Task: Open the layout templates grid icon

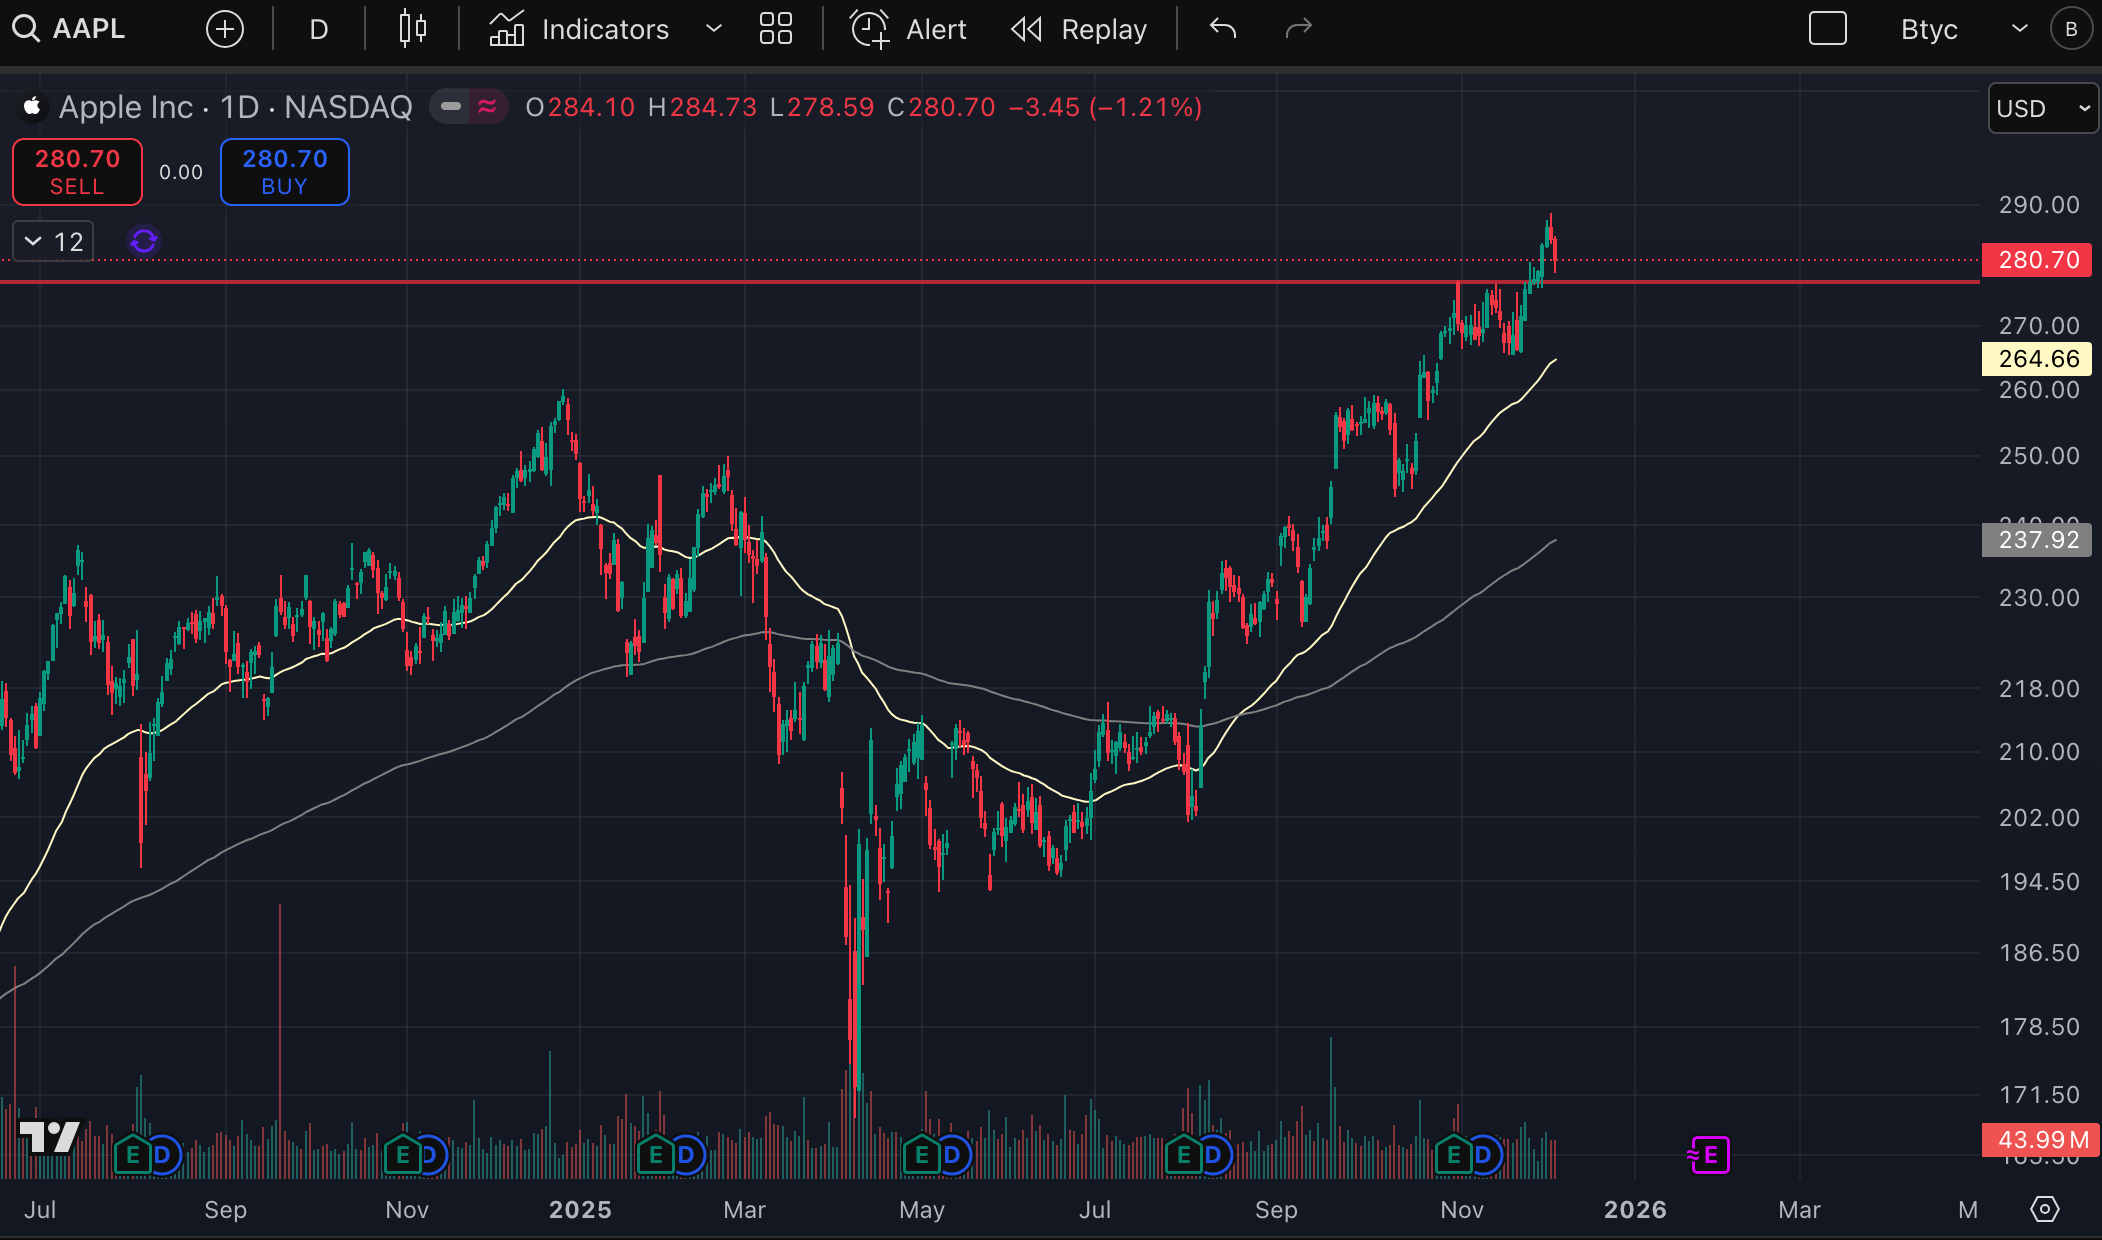Action: (775, 29)
